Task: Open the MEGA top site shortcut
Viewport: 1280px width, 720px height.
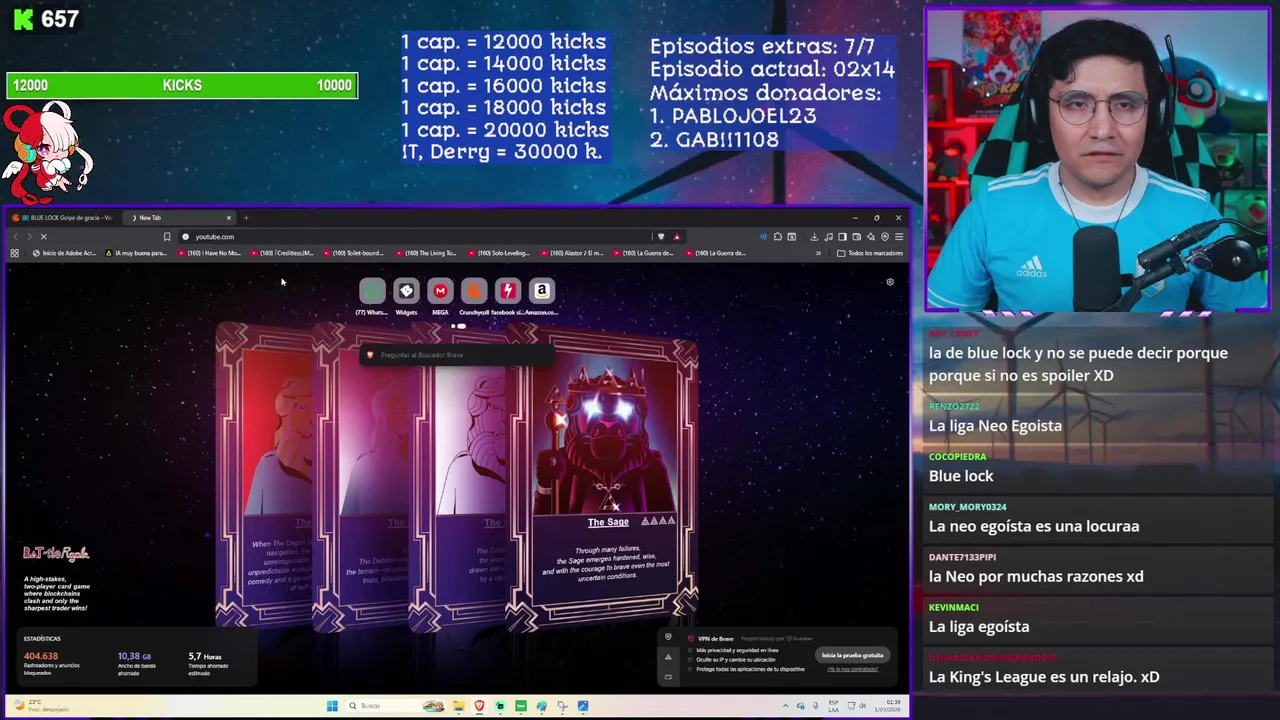Action: point(440,291)
